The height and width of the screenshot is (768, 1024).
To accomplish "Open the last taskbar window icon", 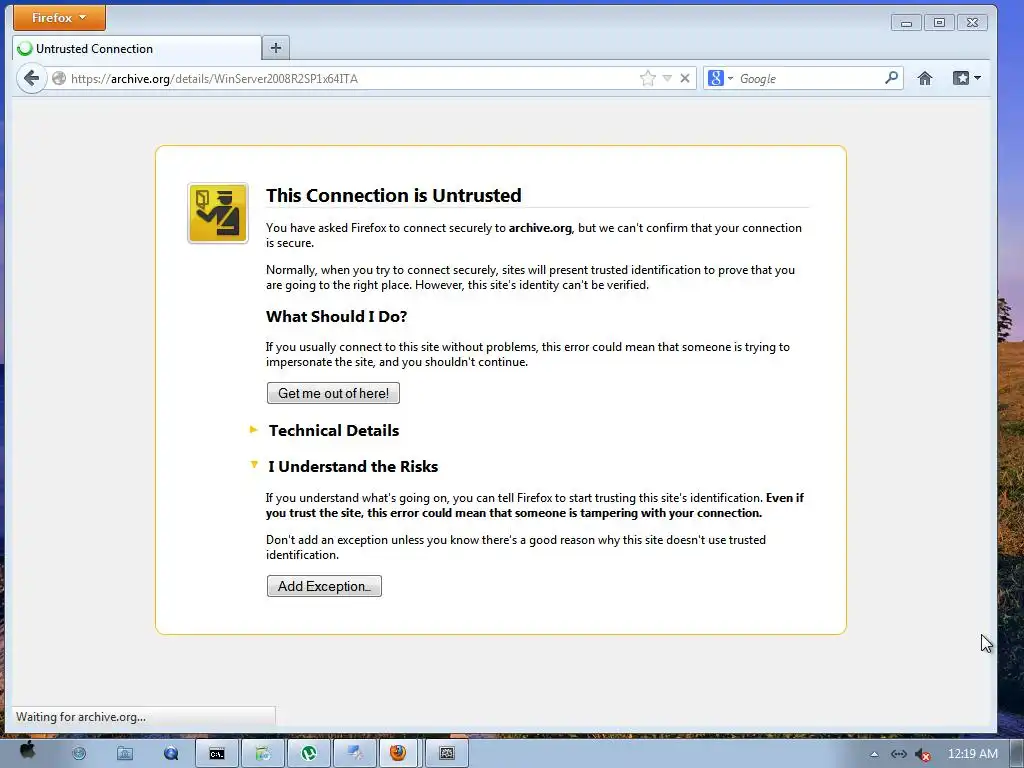I will click(447, 754).
